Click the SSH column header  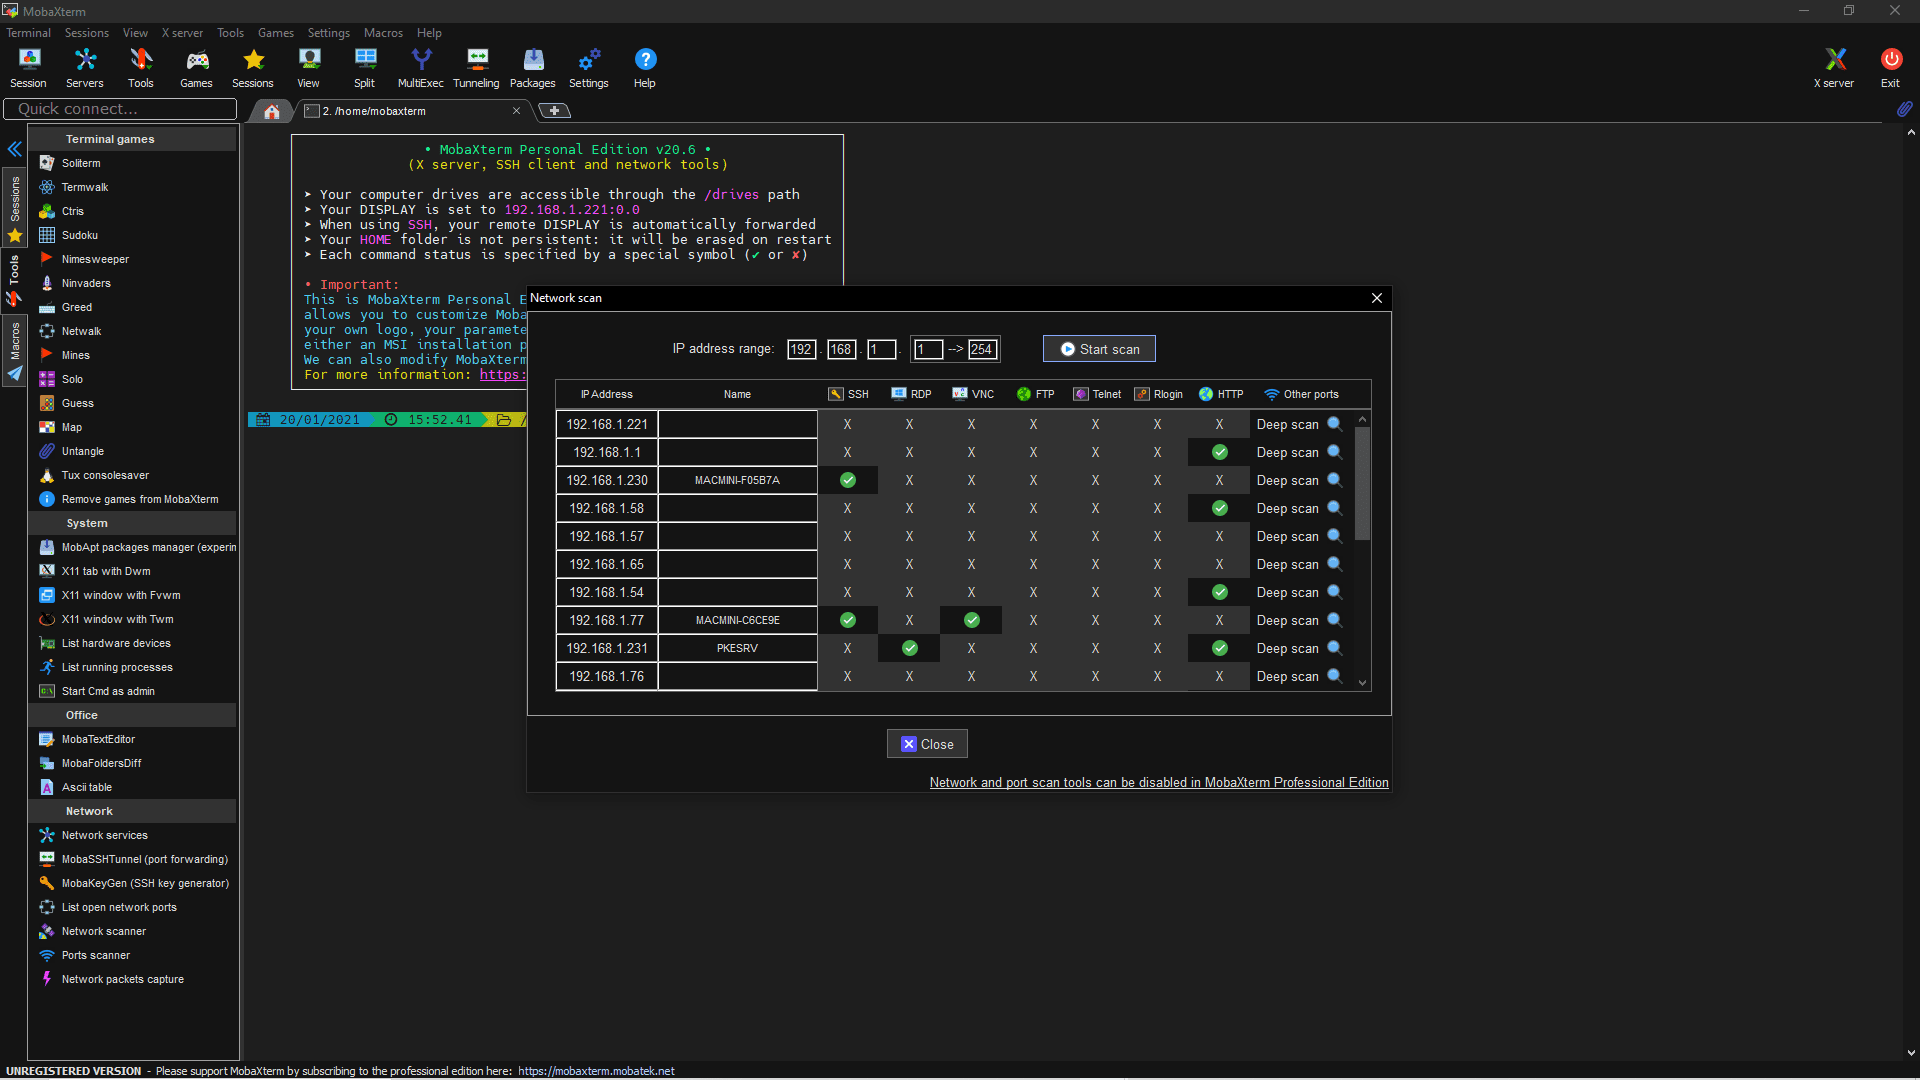pyautogui.click(x=848, y=394)
